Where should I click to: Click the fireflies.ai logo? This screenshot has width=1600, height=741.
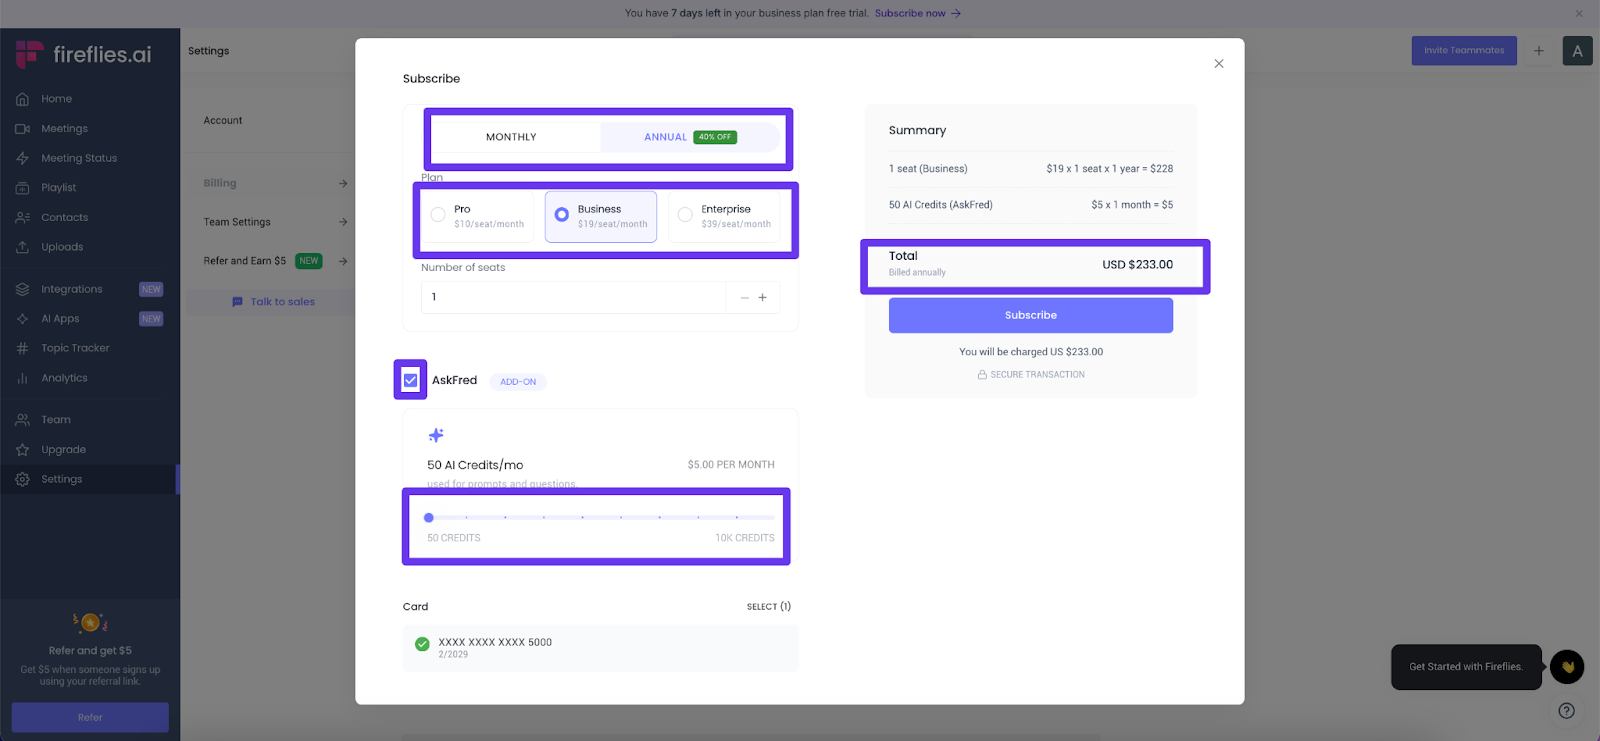point(84,55)
